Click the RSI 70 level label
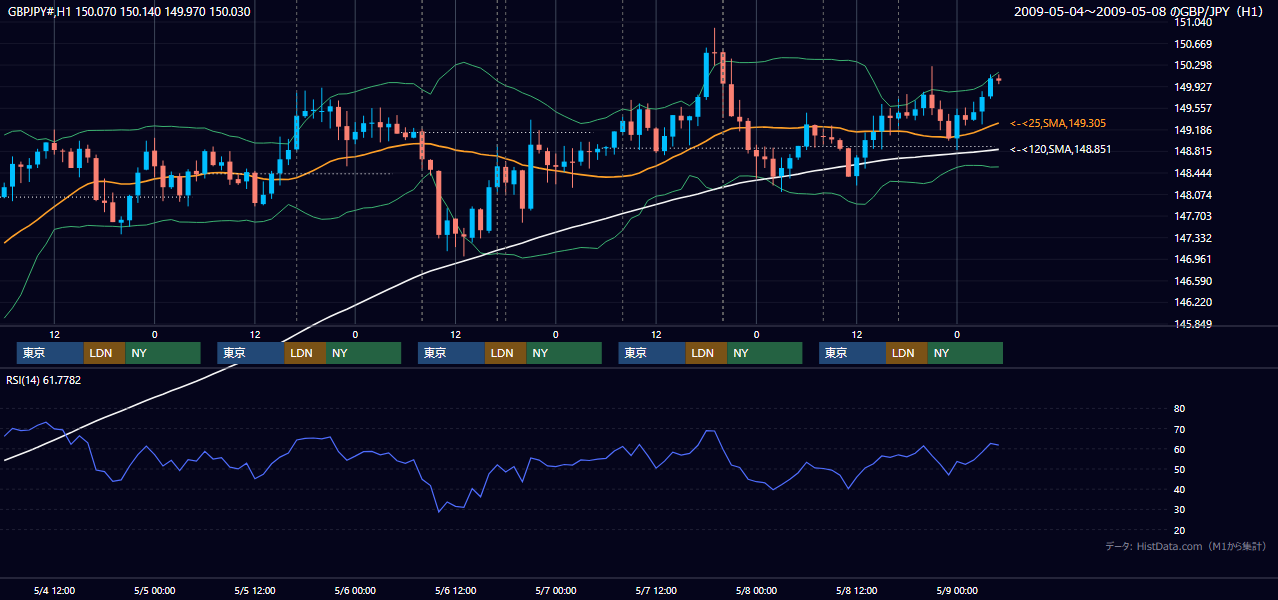1278x600 pixels. (x=1180, y=429)
